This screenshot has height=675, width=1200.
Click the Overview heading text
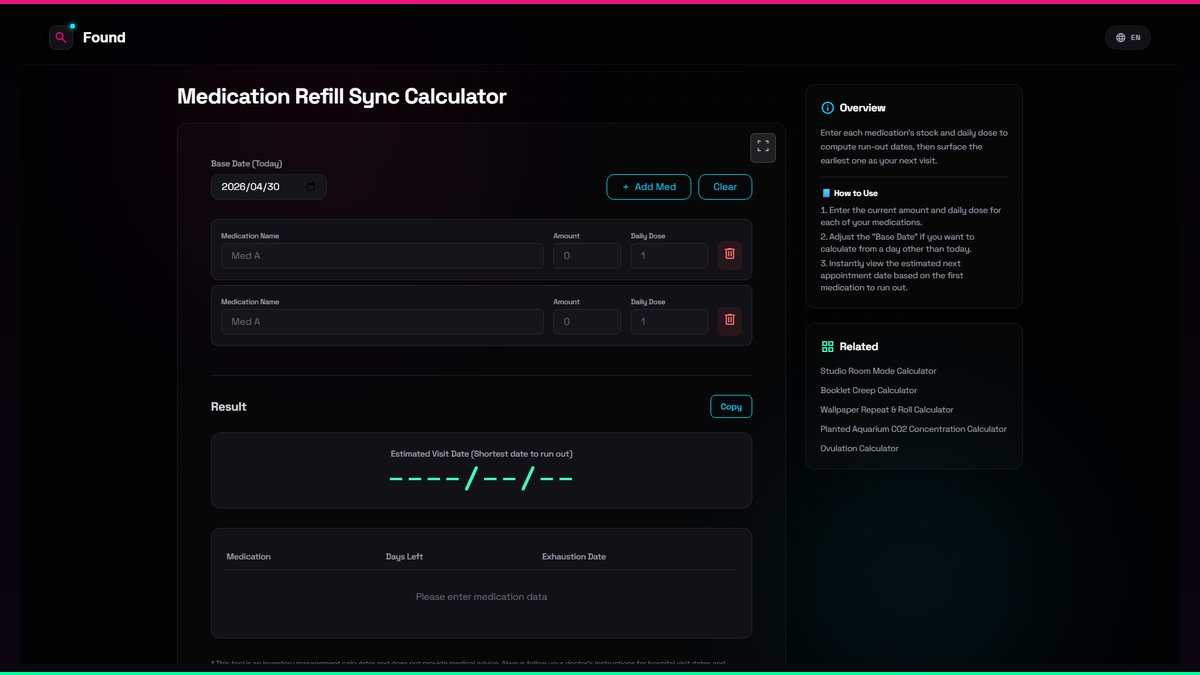point(863,108)
